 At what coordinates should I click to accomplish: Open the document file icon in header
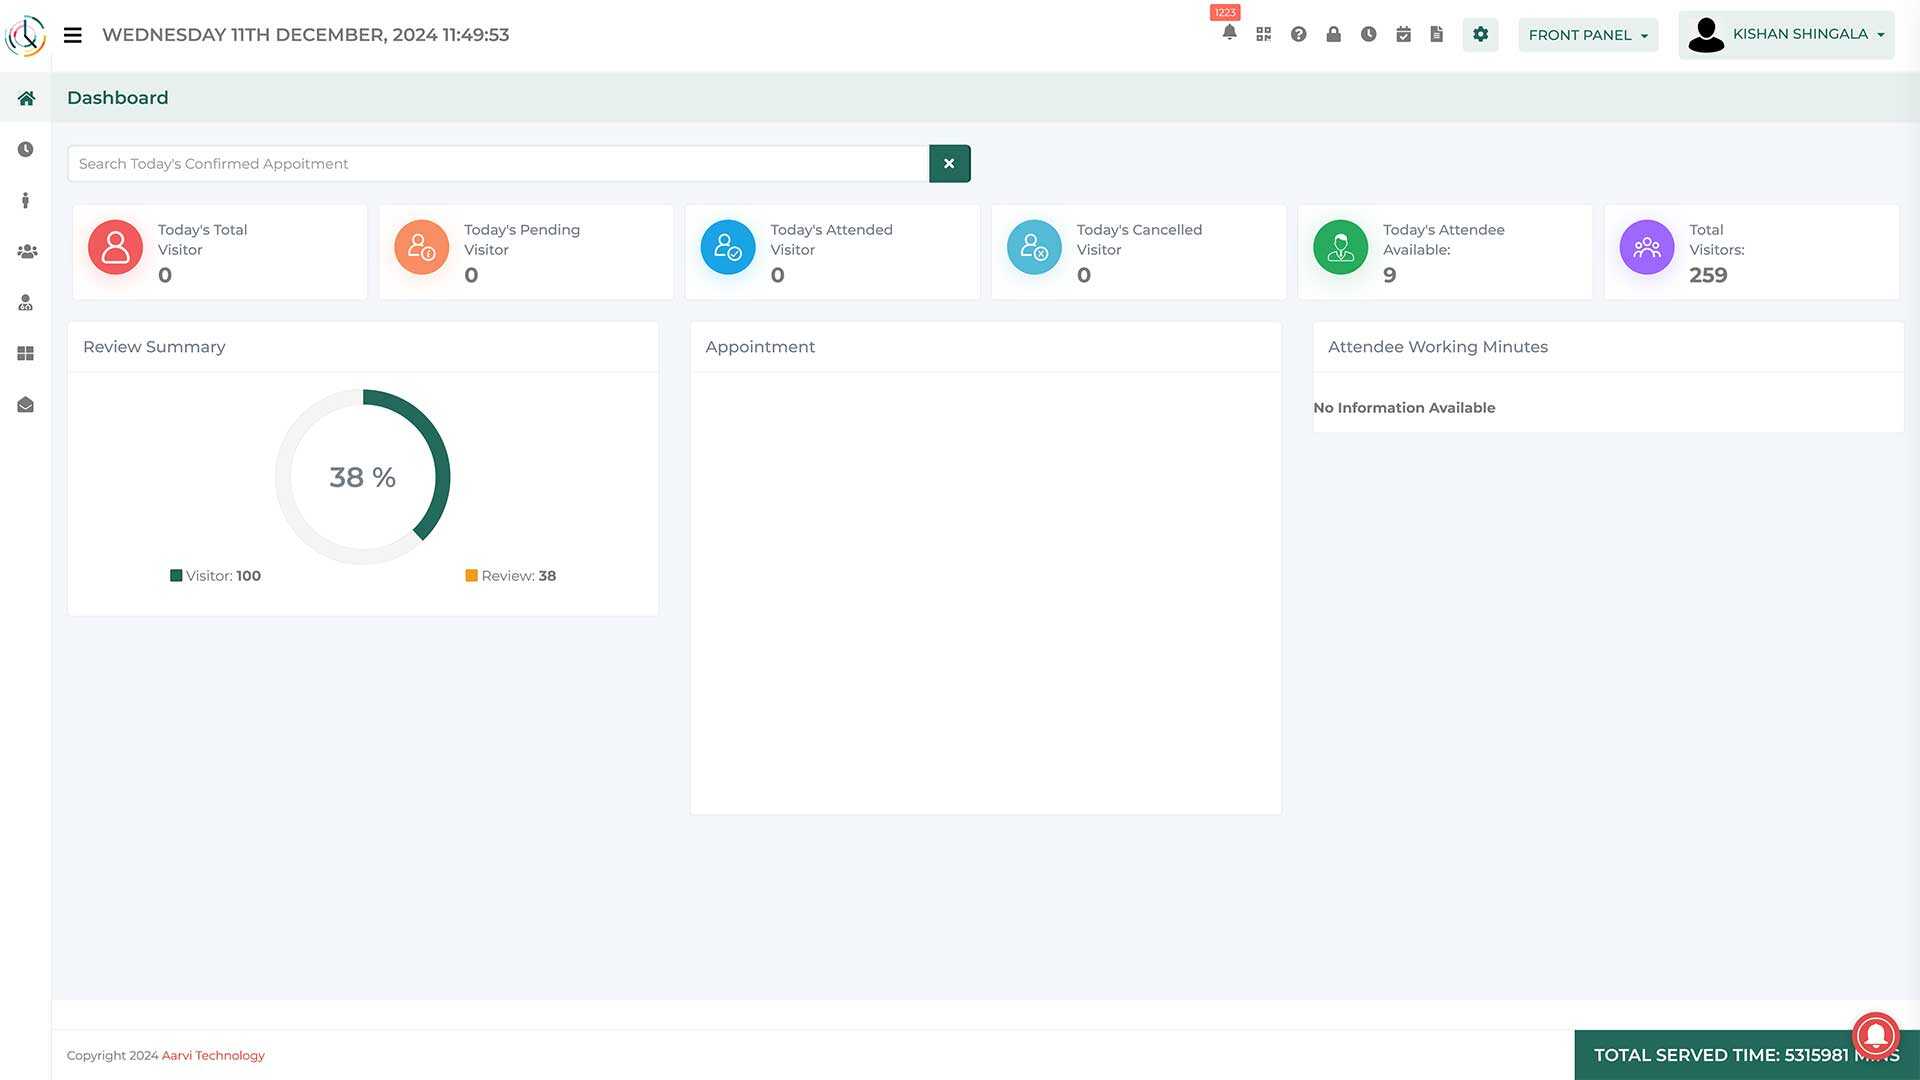(x=1437, y=34)
